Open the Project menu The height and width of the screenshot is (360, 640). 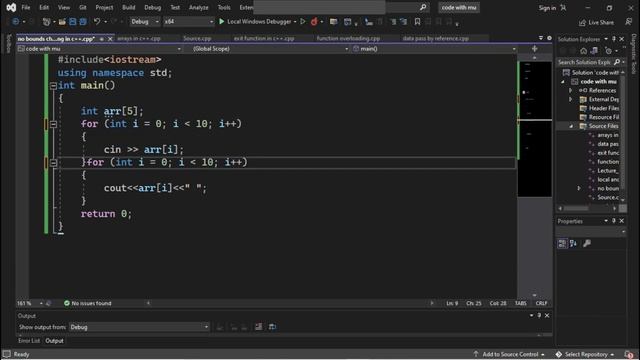(x=104, y=7)
